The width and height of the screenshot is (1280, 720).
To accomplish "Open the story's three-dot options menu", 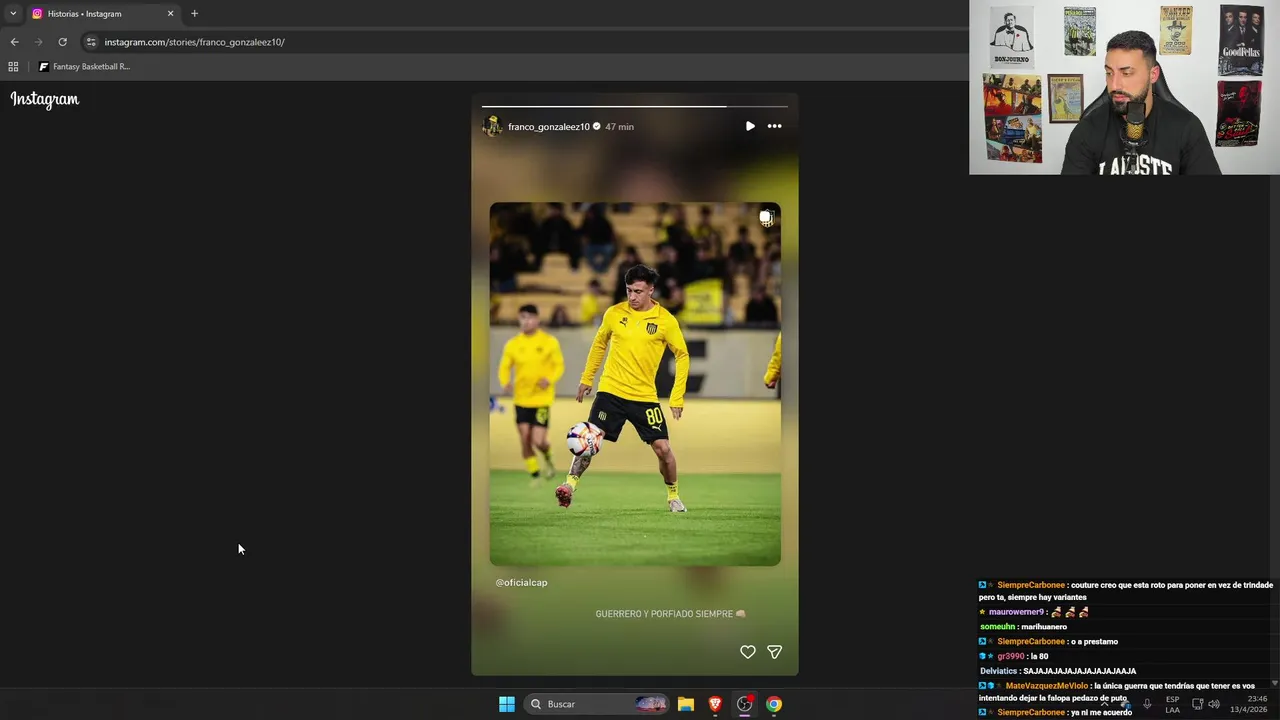I will point(774,126).
